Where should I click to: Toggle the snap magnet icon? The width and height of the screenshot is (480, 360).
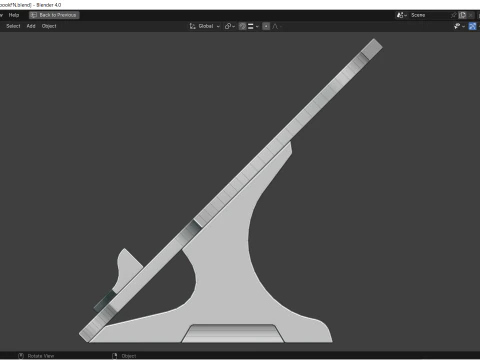pyautogui.click(x=243, y=26)
